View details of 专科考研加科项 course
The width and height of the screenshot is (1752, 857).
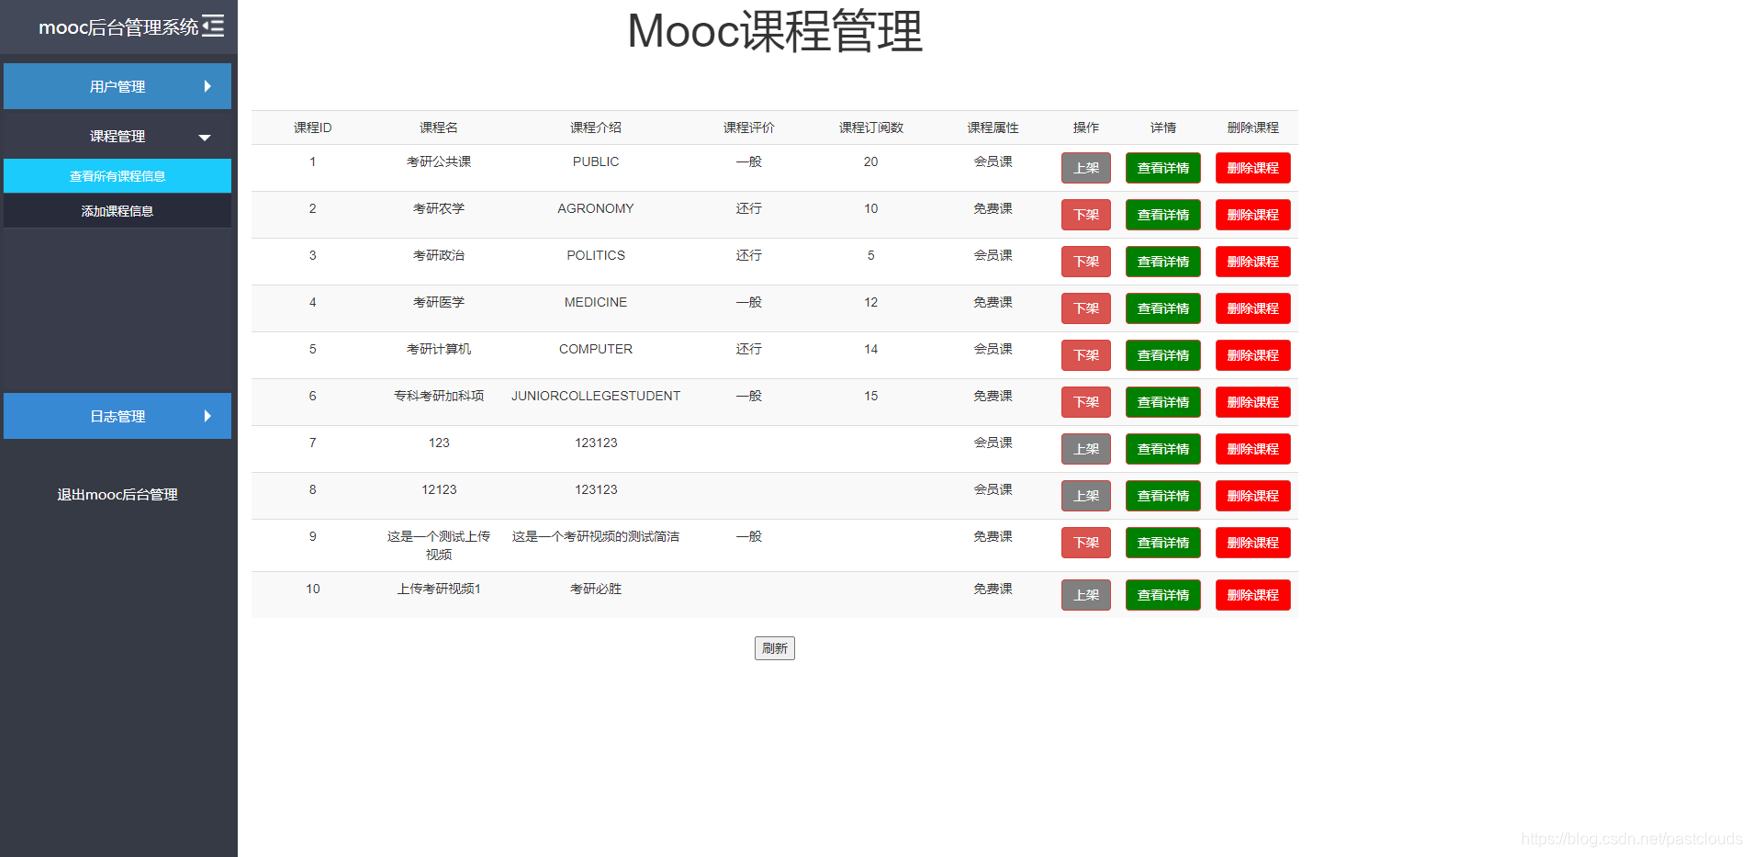(x=1163, y=402)
